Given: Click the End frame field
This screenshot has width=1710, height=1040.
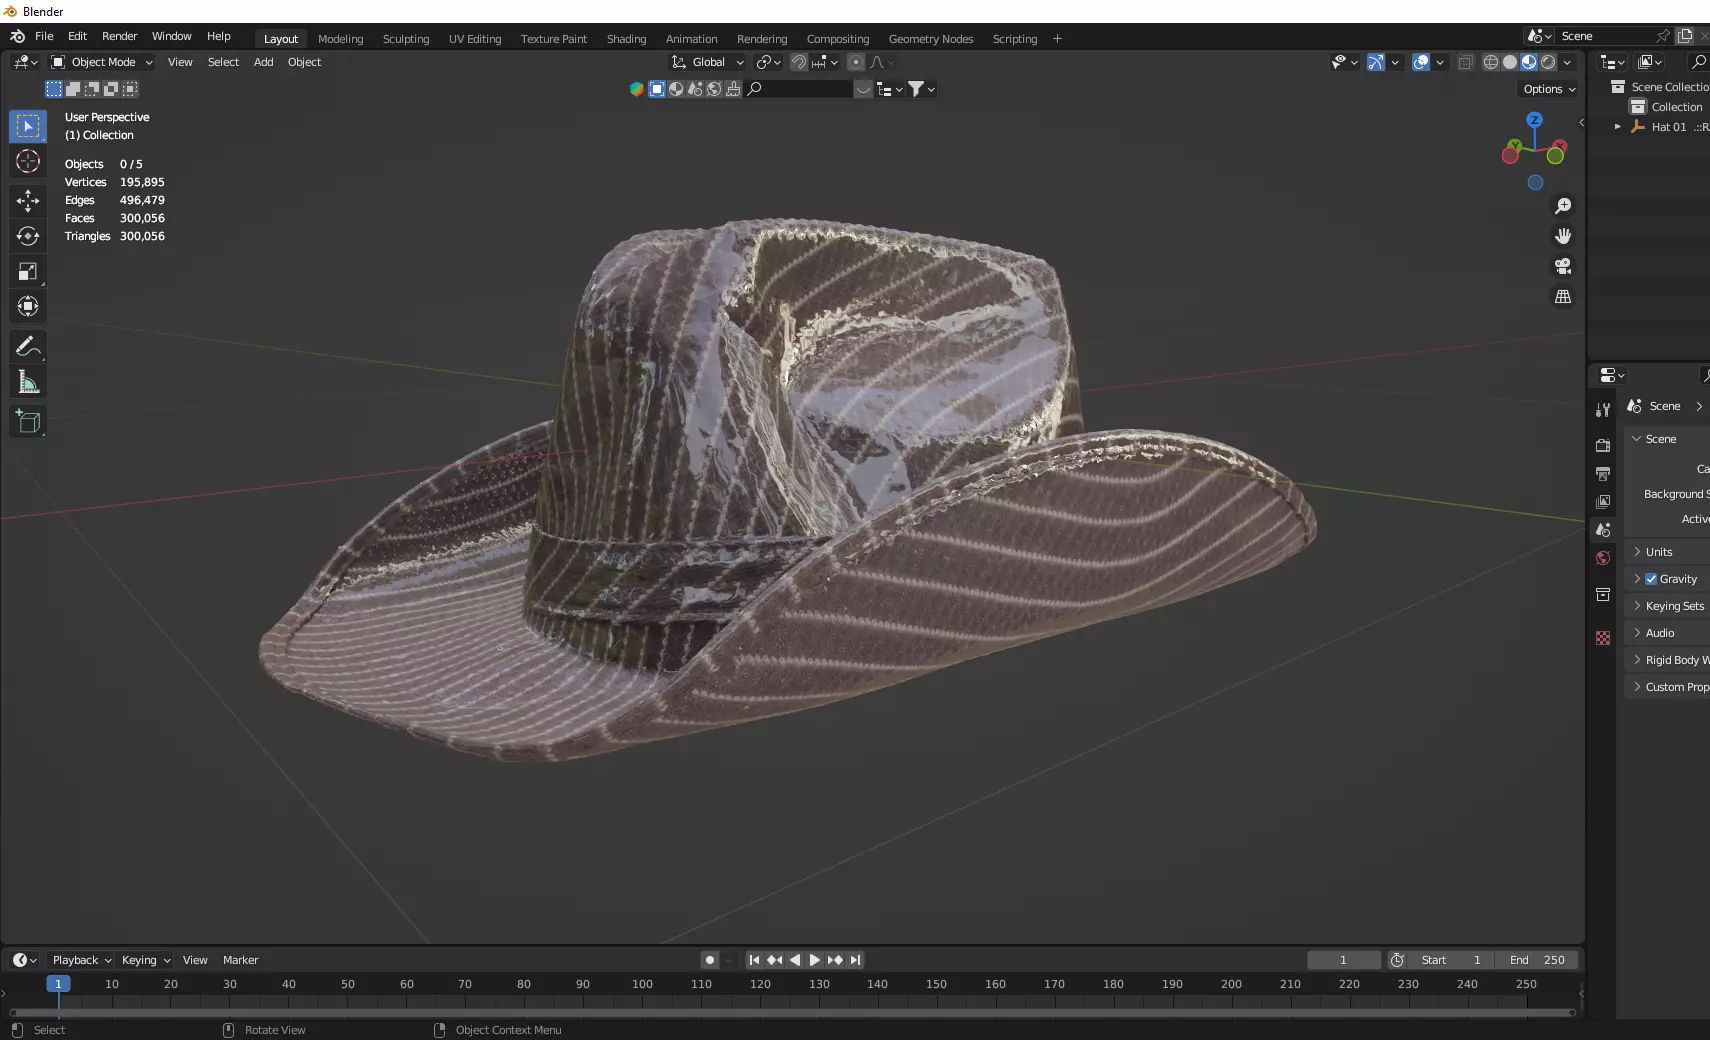Looking at the screenshot, I should pyautogui.click(x=1538, y=960).
